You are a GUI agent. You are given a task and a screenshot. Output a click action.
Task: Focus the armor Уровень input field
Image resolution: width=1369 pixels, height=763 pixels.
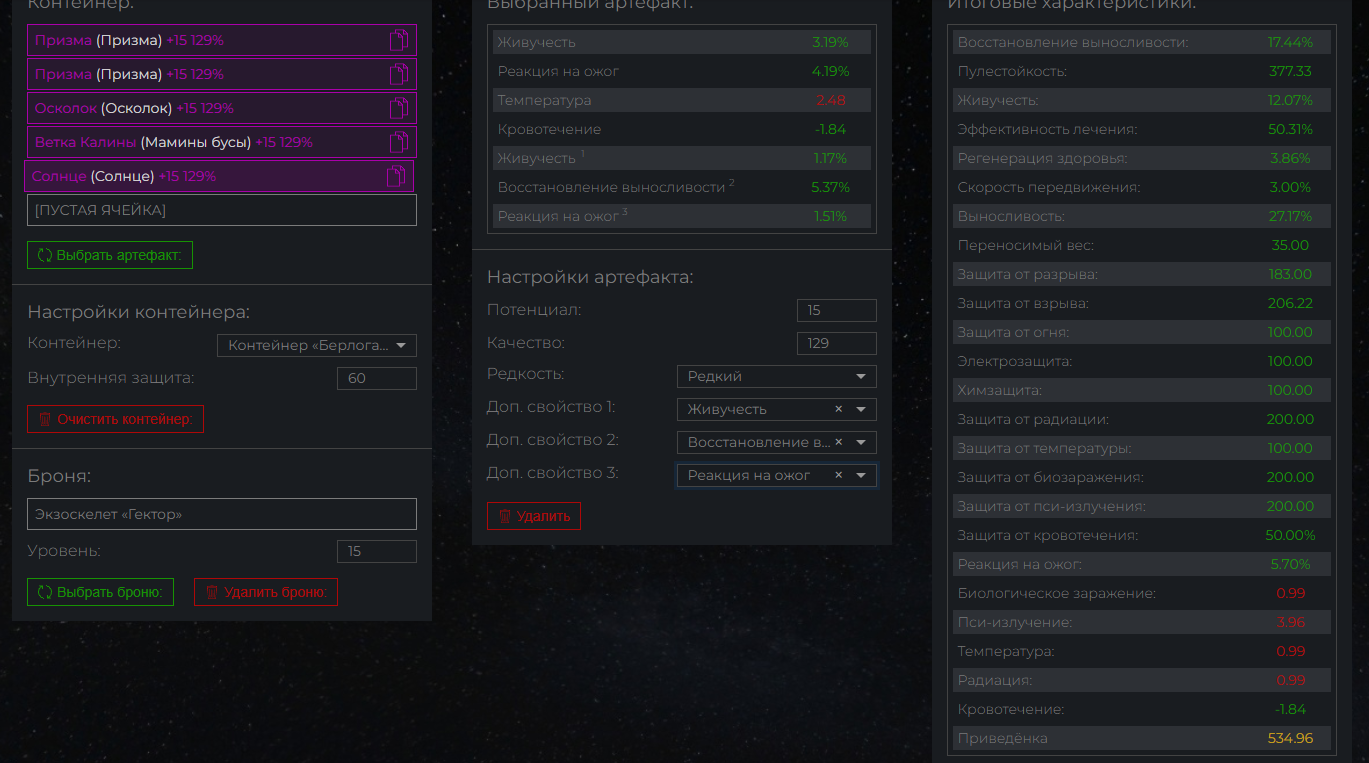coord(377,551)
